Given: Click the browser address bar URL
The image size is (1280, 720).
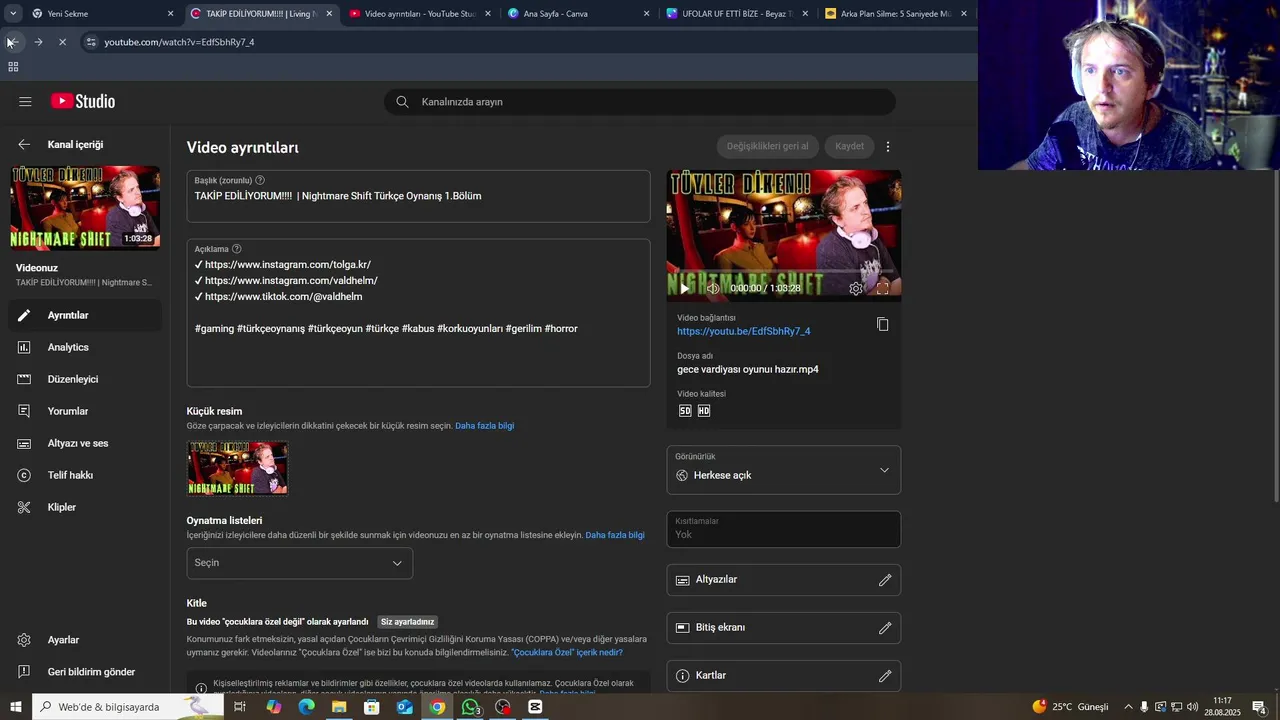Looking at the screenshot, I should [x=179, y=42].
